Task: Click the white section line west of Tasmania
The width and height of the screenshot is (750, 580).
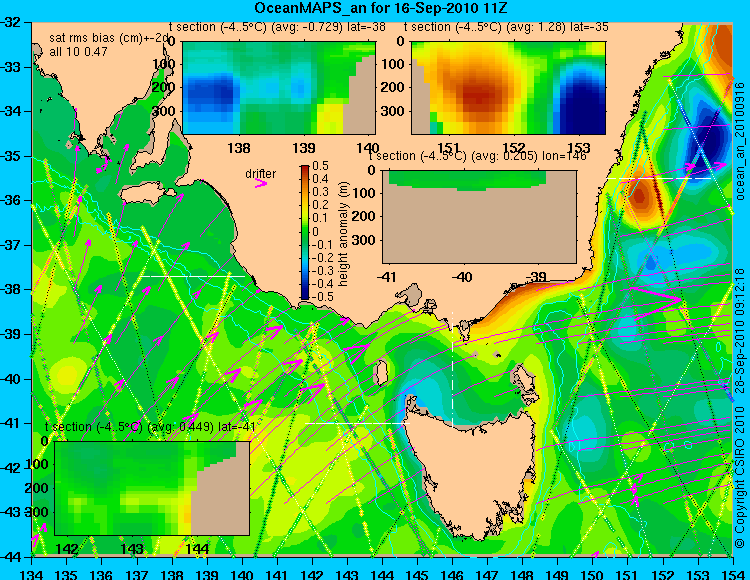Action: click(x=357, y=423)
